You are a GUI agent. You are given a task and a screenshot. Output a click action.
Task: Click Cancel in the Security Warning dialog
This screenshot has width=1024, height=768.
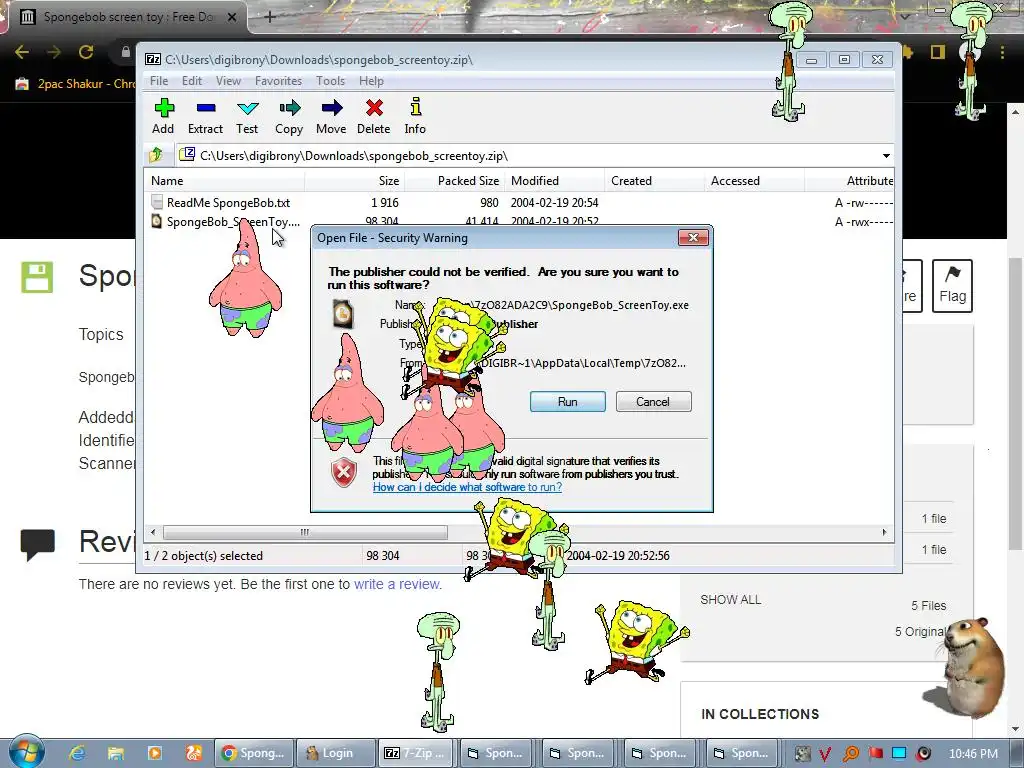(x=653, y=402)
